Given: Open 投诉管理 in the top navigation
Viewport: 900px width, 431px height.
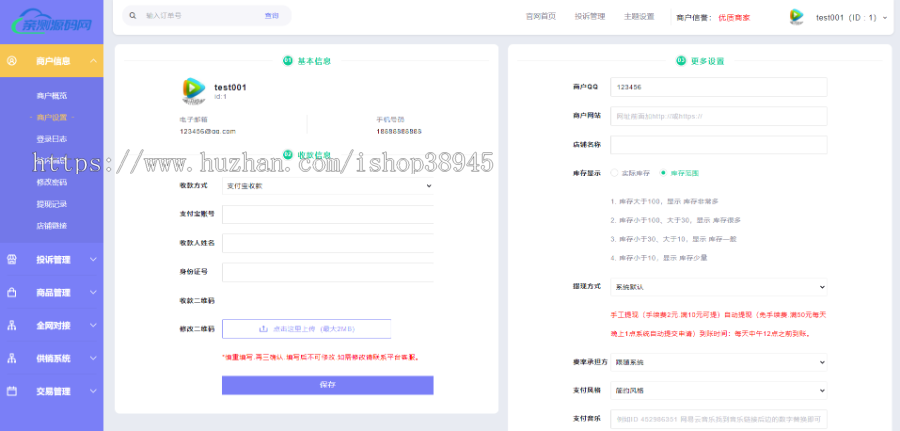Looking at the screenshot, I should coord(589,17).
